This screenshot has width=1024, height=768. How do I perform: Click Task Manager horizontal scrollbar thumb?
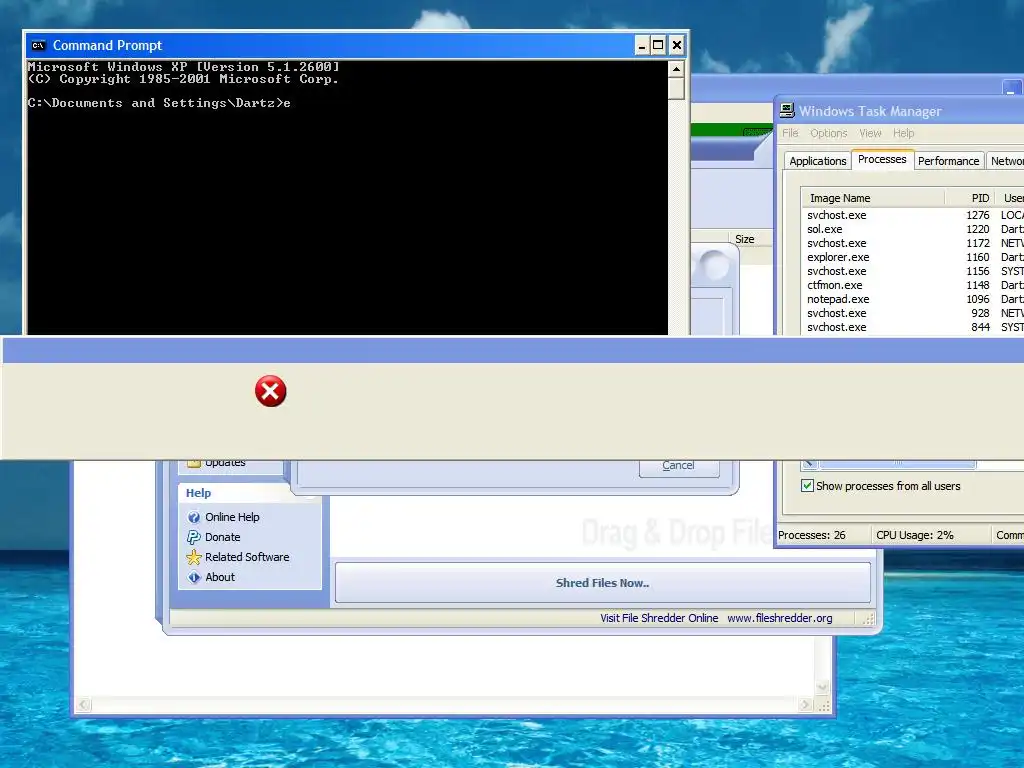898,464
